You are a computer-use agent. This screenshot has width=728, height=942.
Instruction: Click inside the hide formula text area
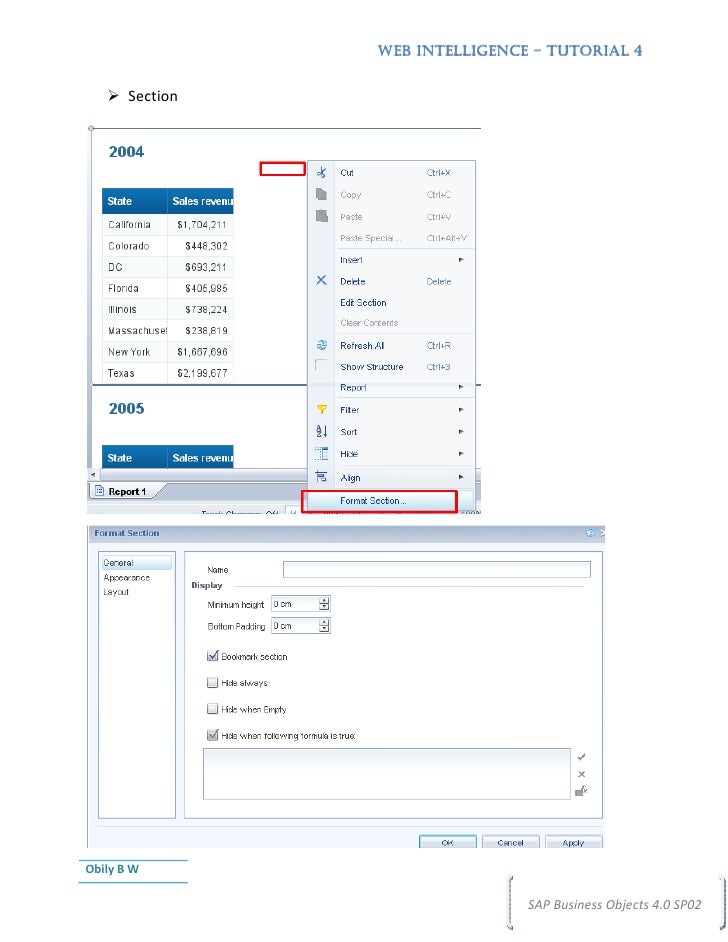[387, 774]
